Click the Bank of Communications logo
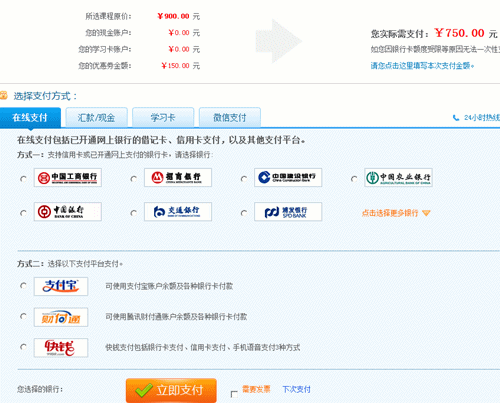500x403 pixels. click(x=178, y=212)
